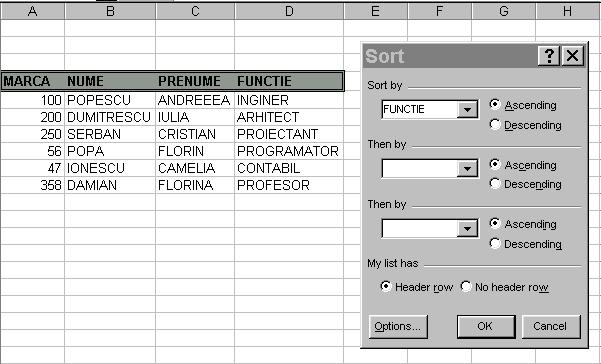601x364 pixels.
Task: Expand the second Then by dropdown
Action: (467, 228)
